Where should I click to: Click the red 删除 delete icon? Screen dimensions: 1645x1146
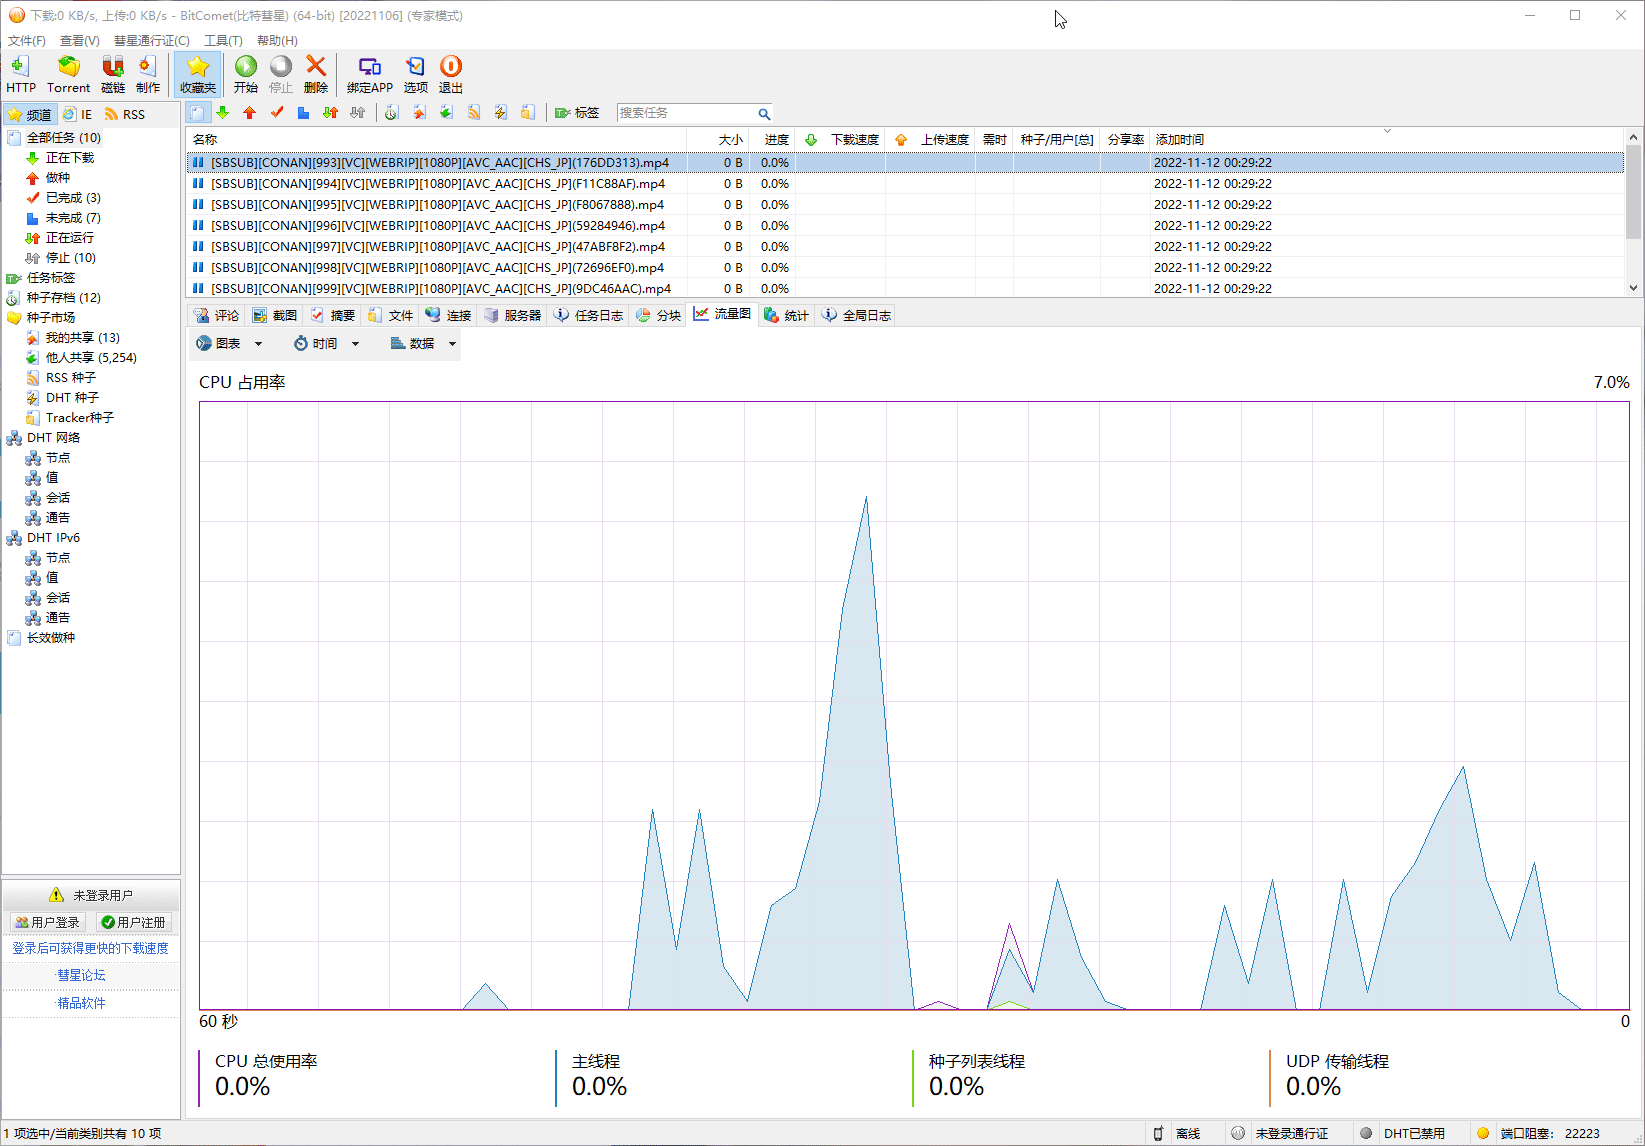tap(316, 74)
